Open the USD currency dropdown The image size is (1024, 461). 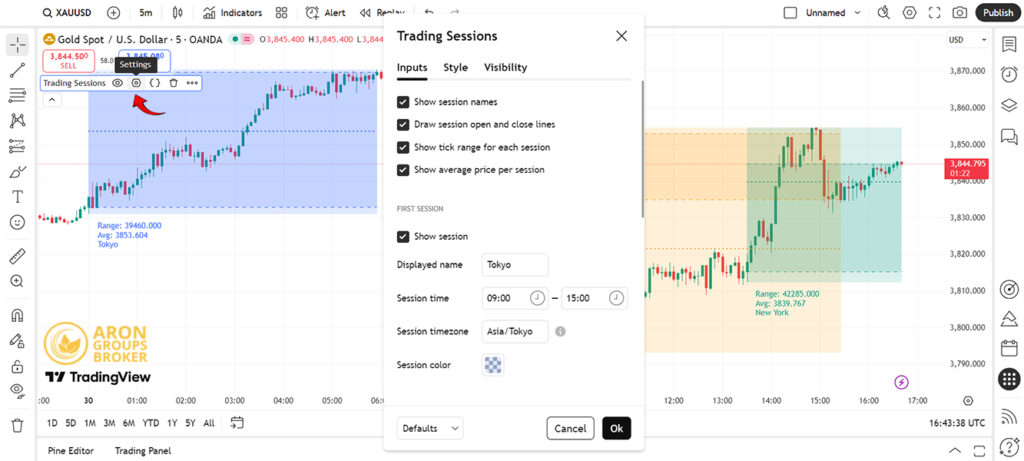959,40
